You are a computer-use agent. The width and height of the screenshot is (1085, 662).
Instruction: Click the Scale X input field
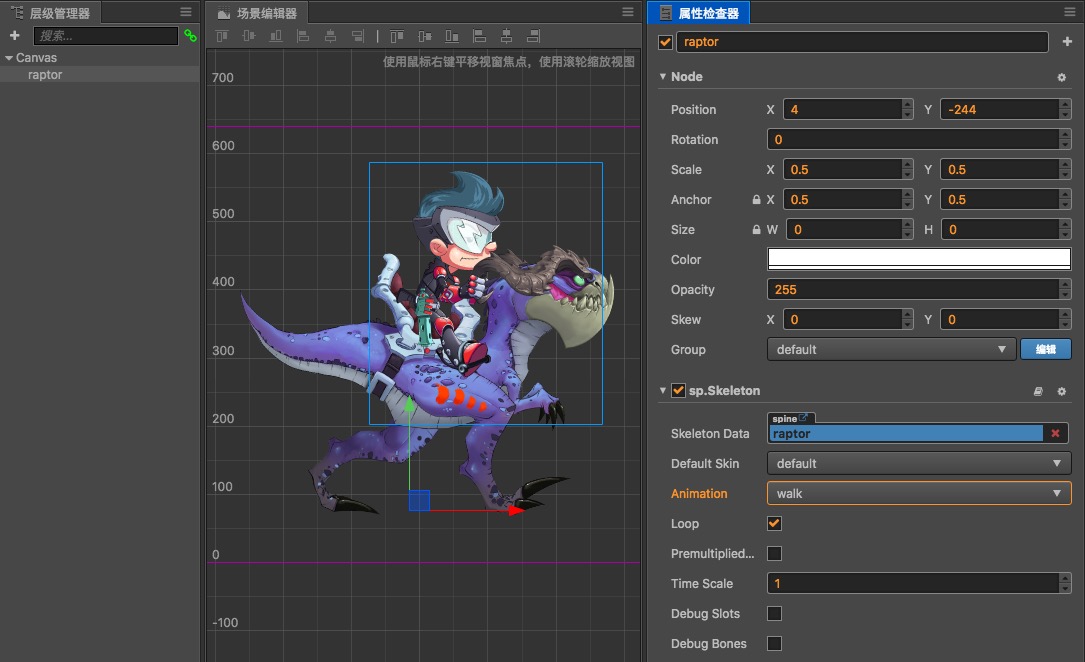843,169
